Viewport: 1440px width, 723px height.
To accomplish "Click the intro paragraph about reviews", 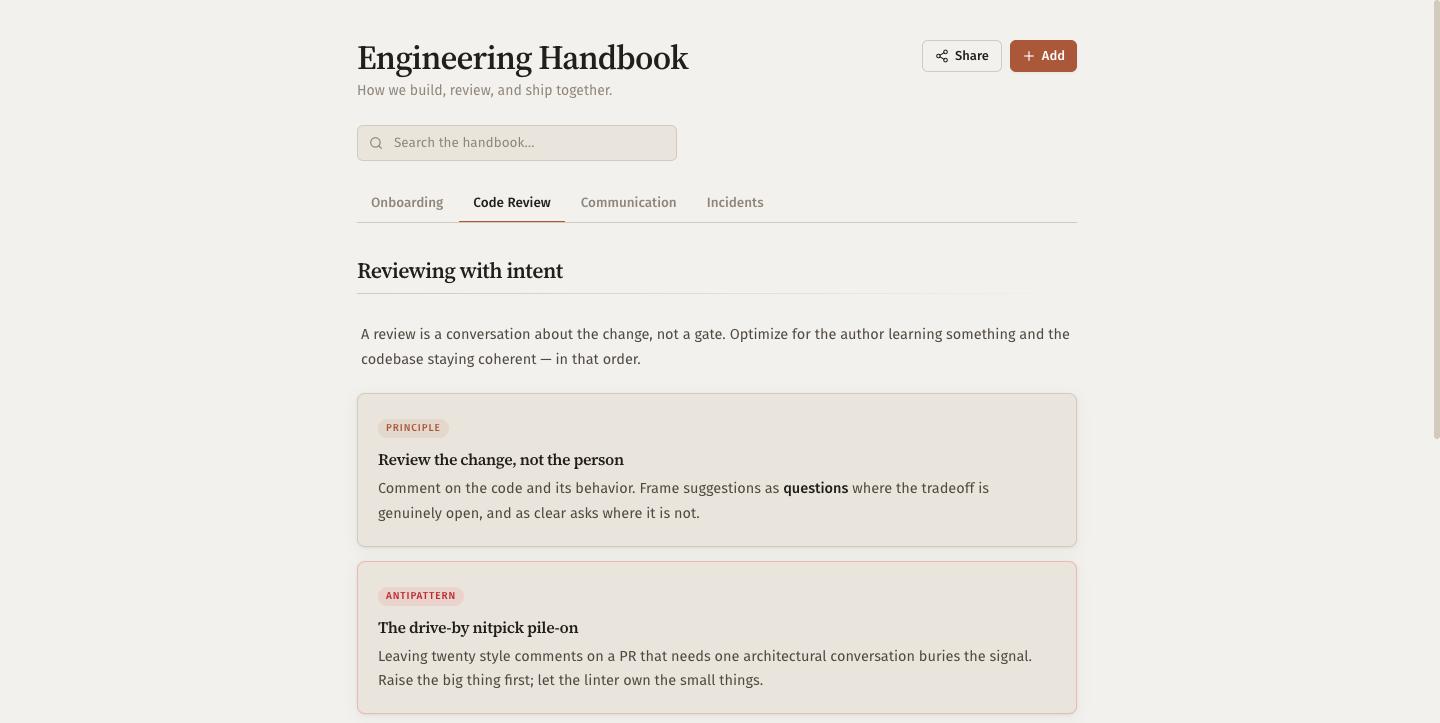I will point(716,346).
